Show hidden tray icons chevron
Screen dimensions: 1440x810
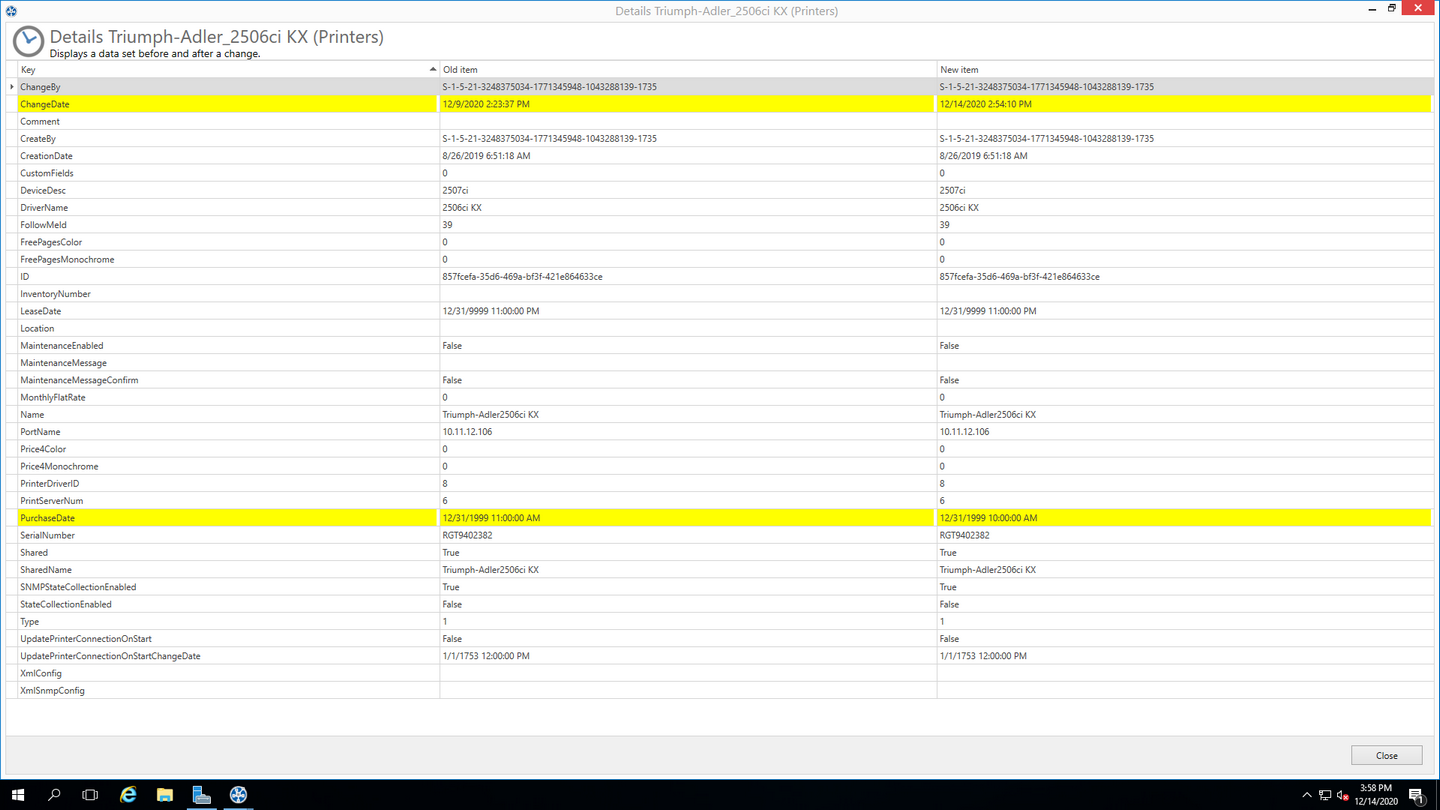(x=1306, y=795)
